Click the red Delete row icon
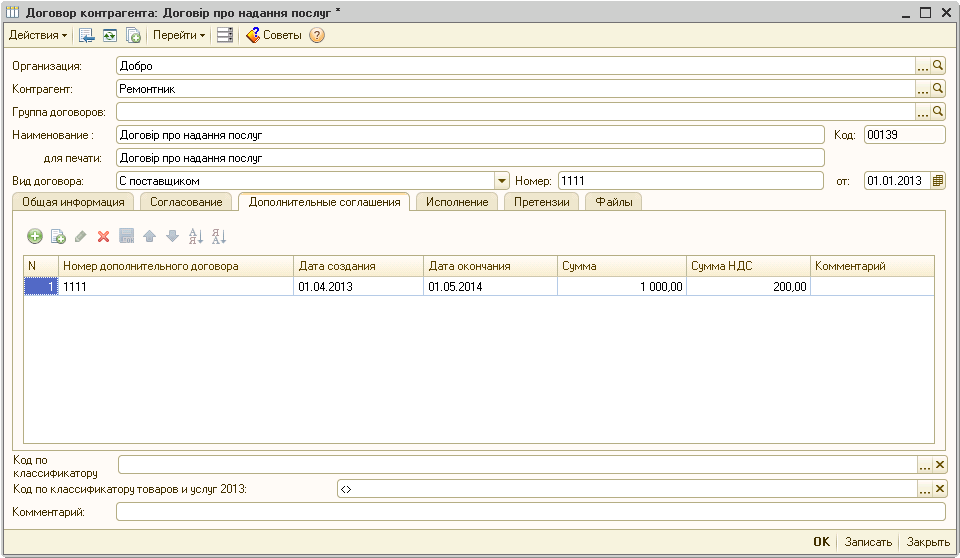960x558 pixels. [103, 236]
